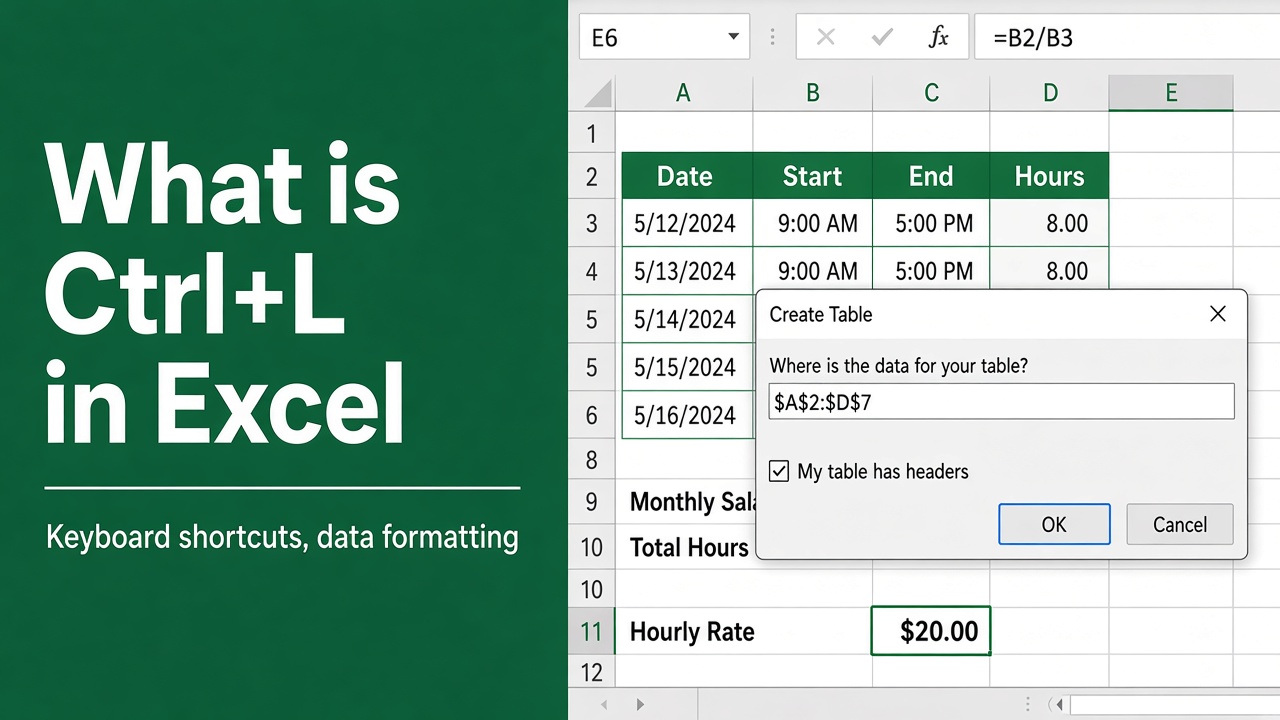Toggle the My table has headers checkbox
Image resolution: width=1280 pixels, height=720 pixels.
click(779, 471)
